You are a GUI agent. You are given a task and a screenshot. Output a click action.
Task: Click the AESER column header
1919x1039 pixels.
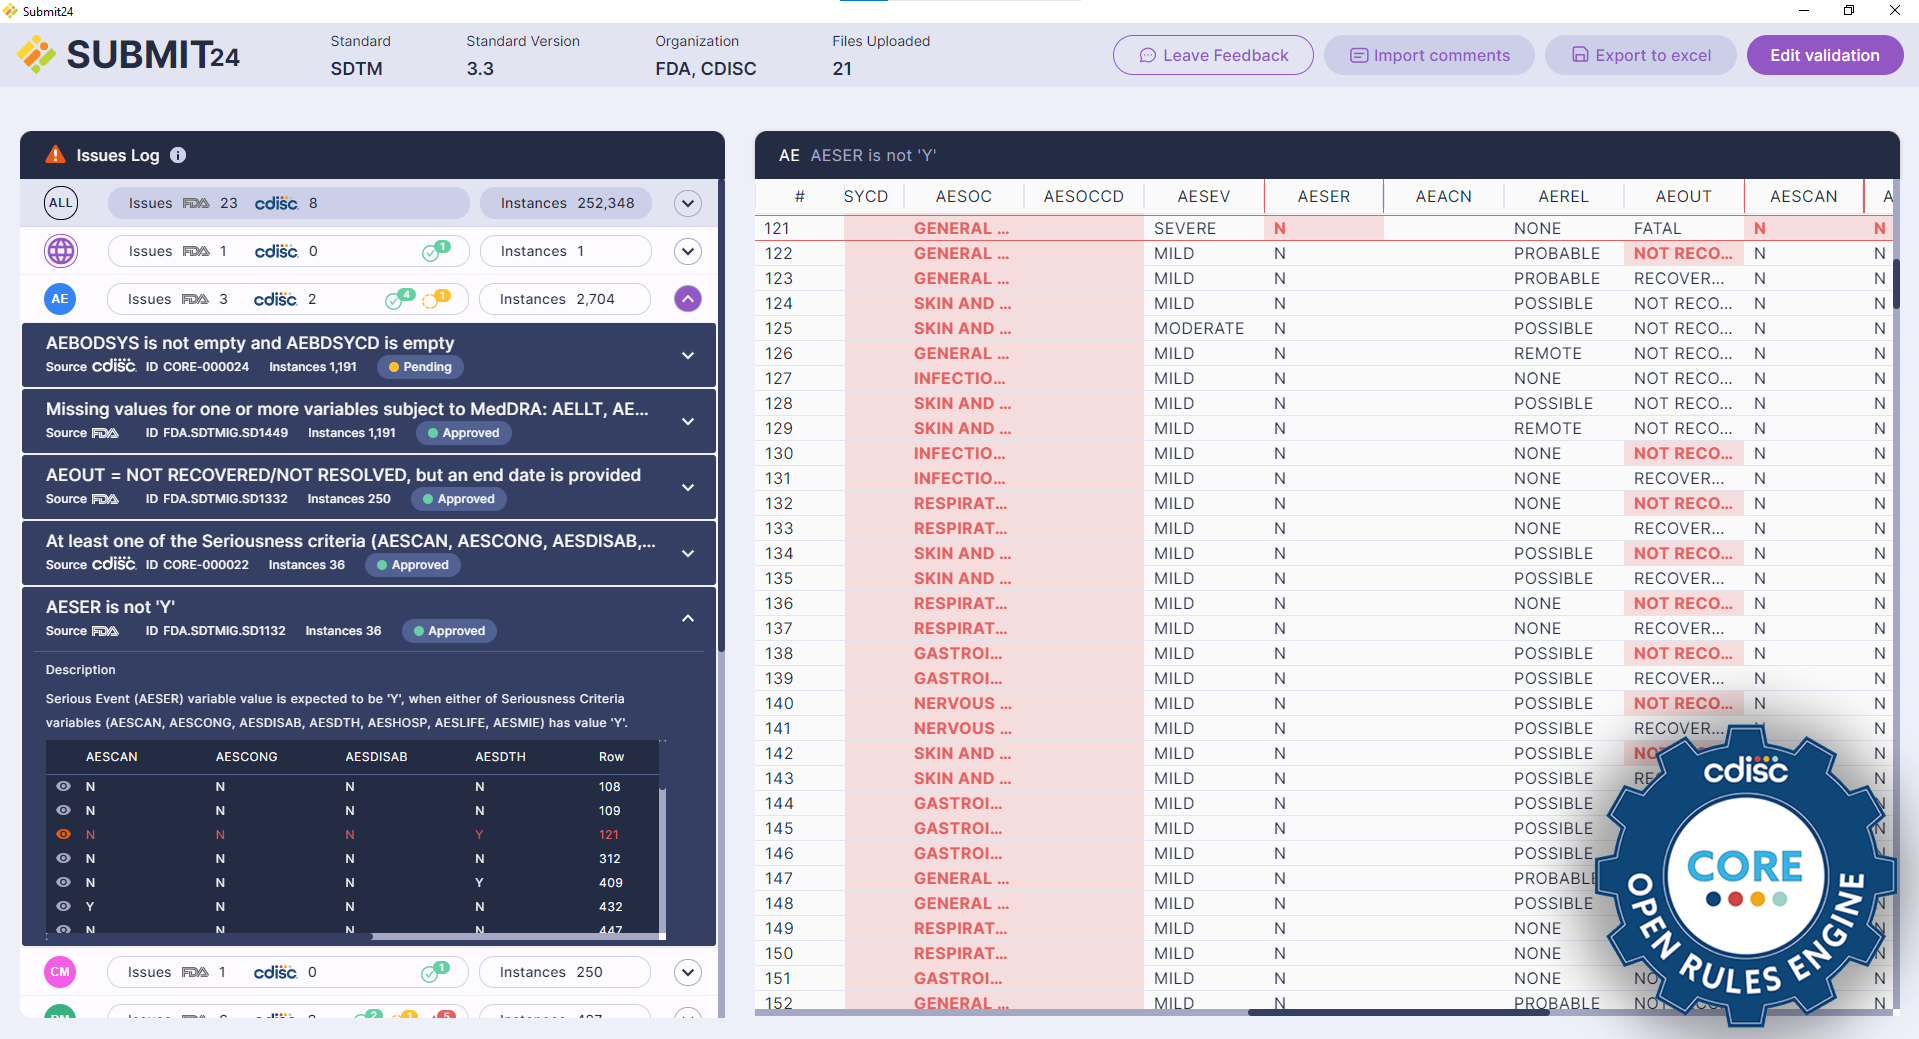[x=1323, y=197]
